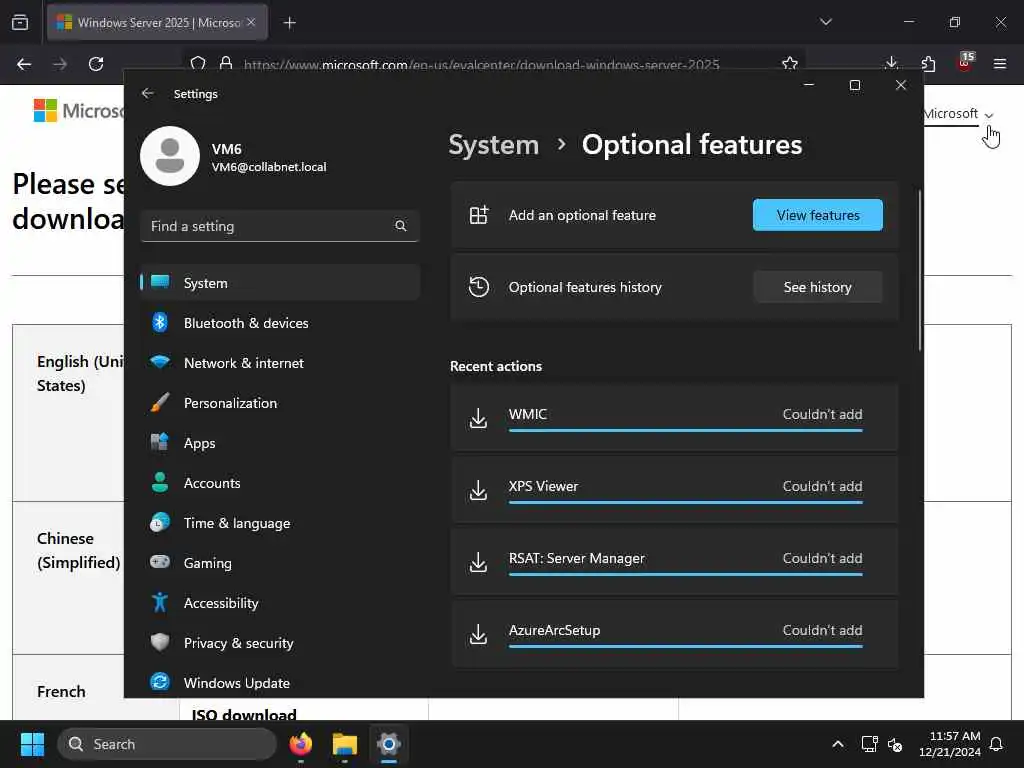1024x768 pixels.
Task: Click the Personalization paintbrush icon
Action: [160, 402]
